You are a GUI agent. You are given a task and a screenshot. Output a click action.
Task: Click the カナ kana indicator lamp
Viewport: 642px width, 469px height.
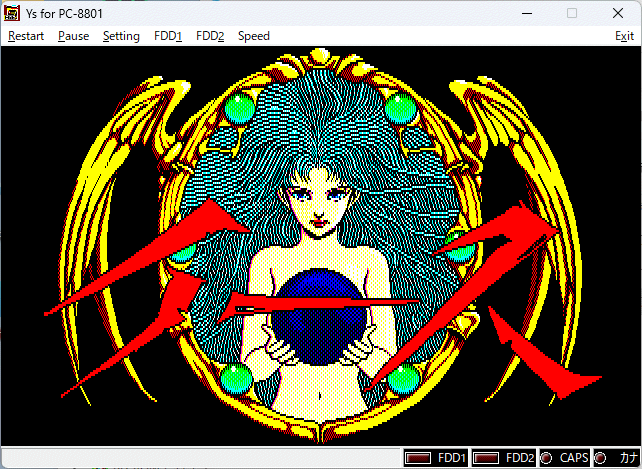[600, 458]
